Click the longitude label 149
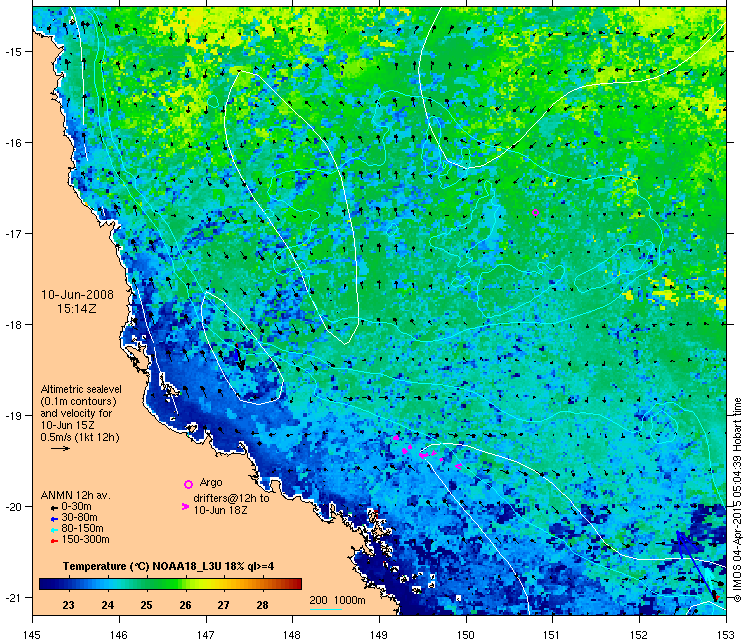Viewport: 750px width, 640px height. point(379,634)
